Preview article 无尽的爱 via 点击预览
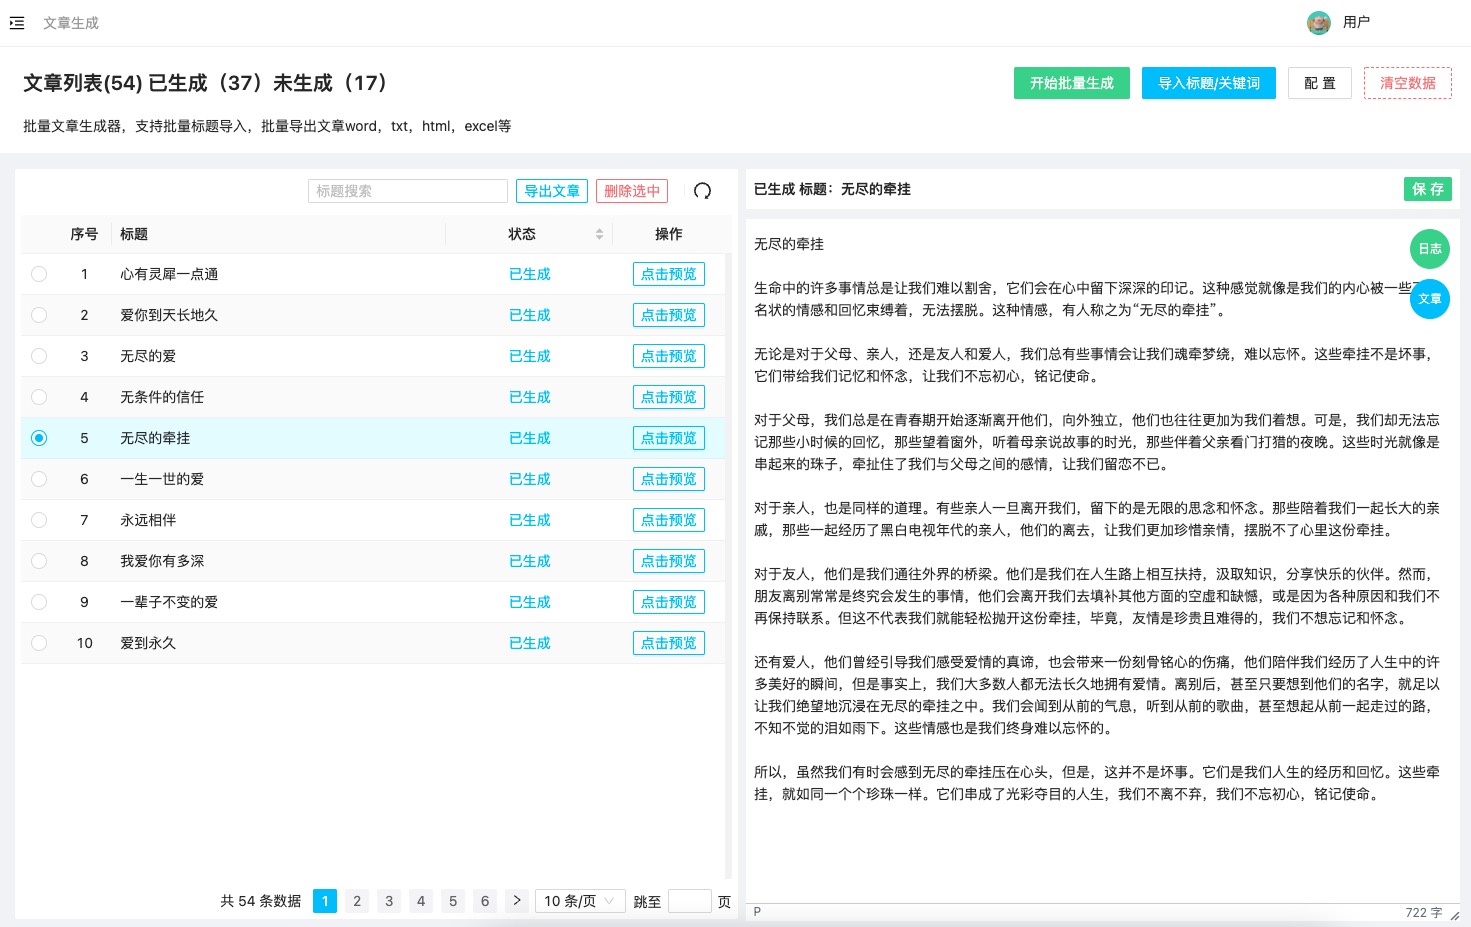Screen dimensions: 1471x927 669,356
